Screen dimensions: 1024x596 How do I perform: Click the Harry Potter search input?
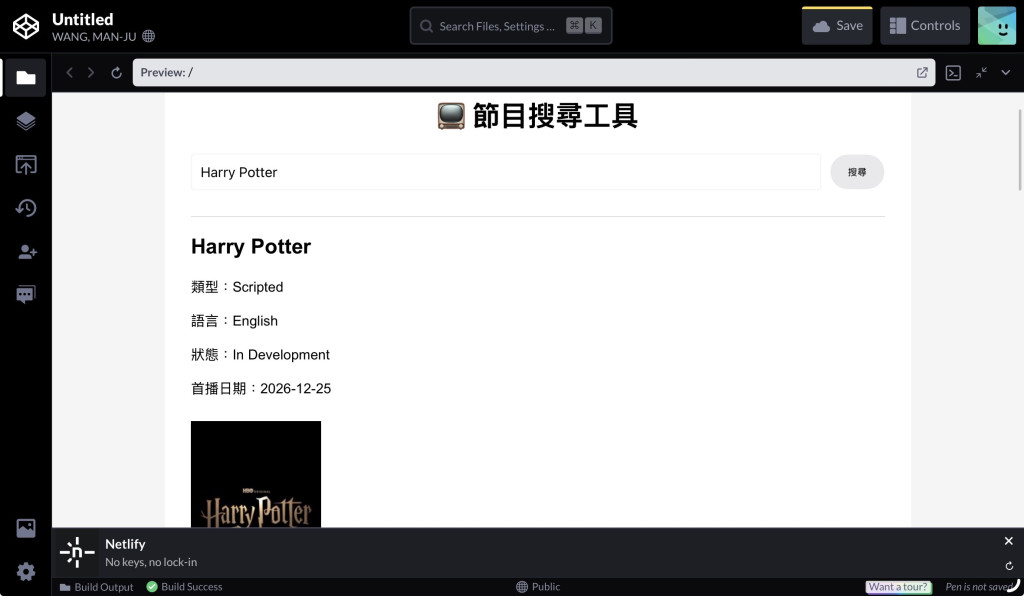pyautogui.click(x=505, y=172)
